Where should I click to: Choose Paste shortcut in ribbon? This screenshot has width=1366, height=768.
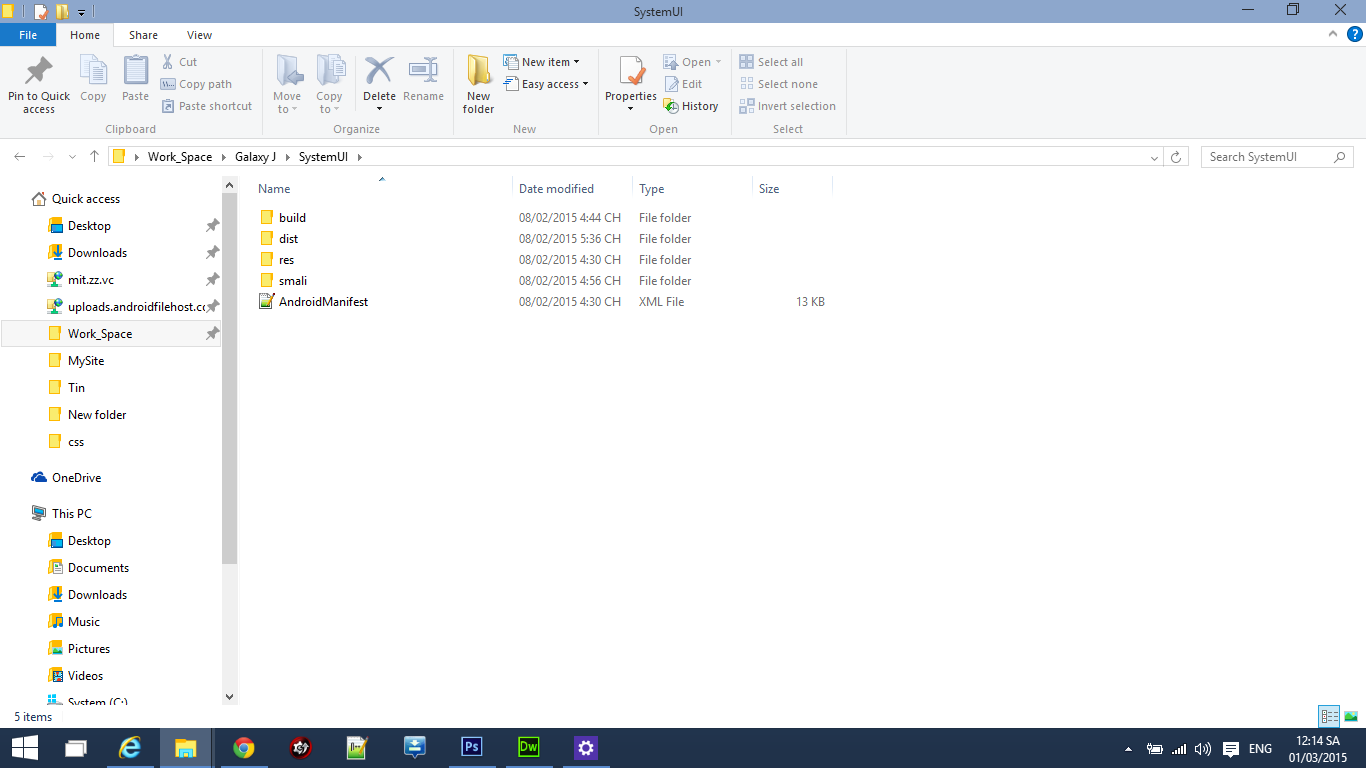pos(206,106)
